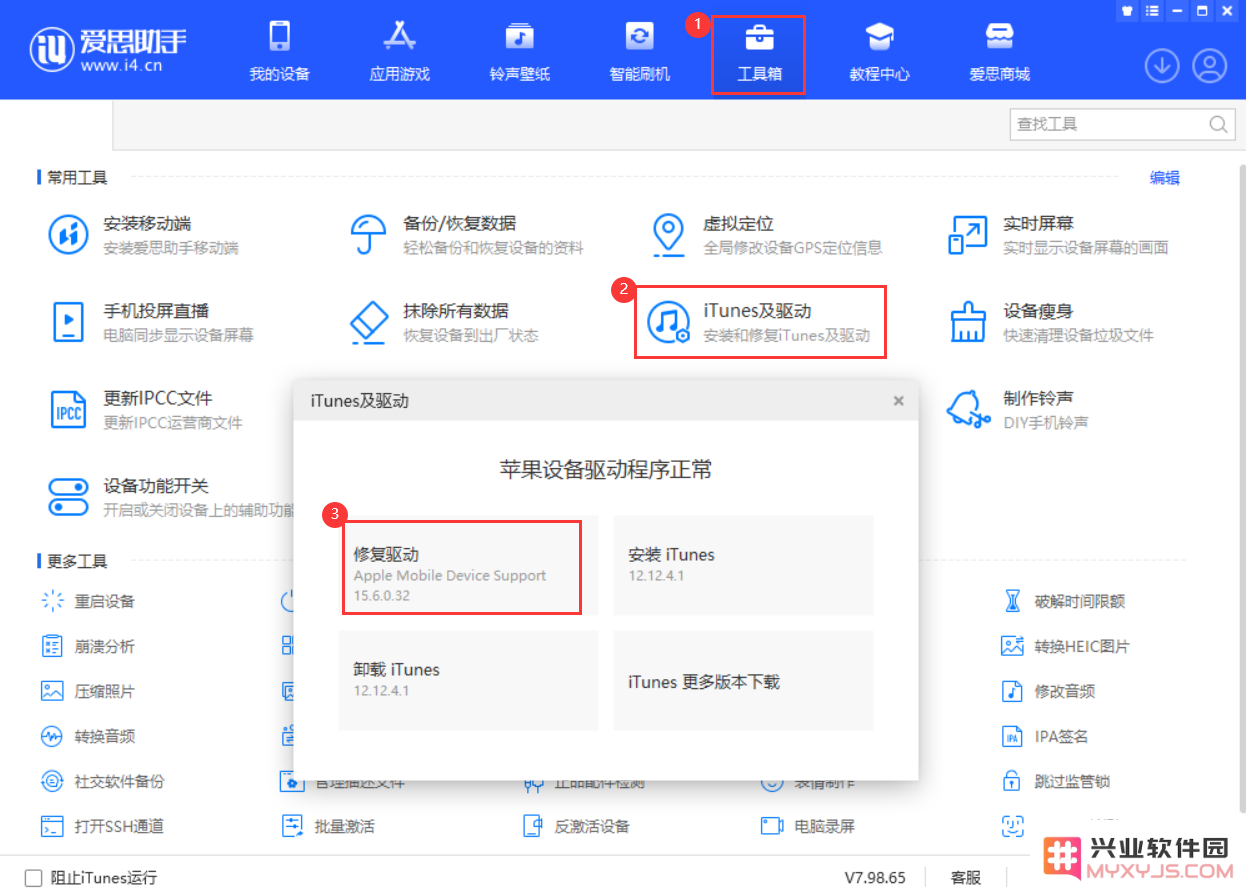Switch to the 应用游戏 tab
The image size is (1246, 895).
pyautogui.click(x=399, y=52)
